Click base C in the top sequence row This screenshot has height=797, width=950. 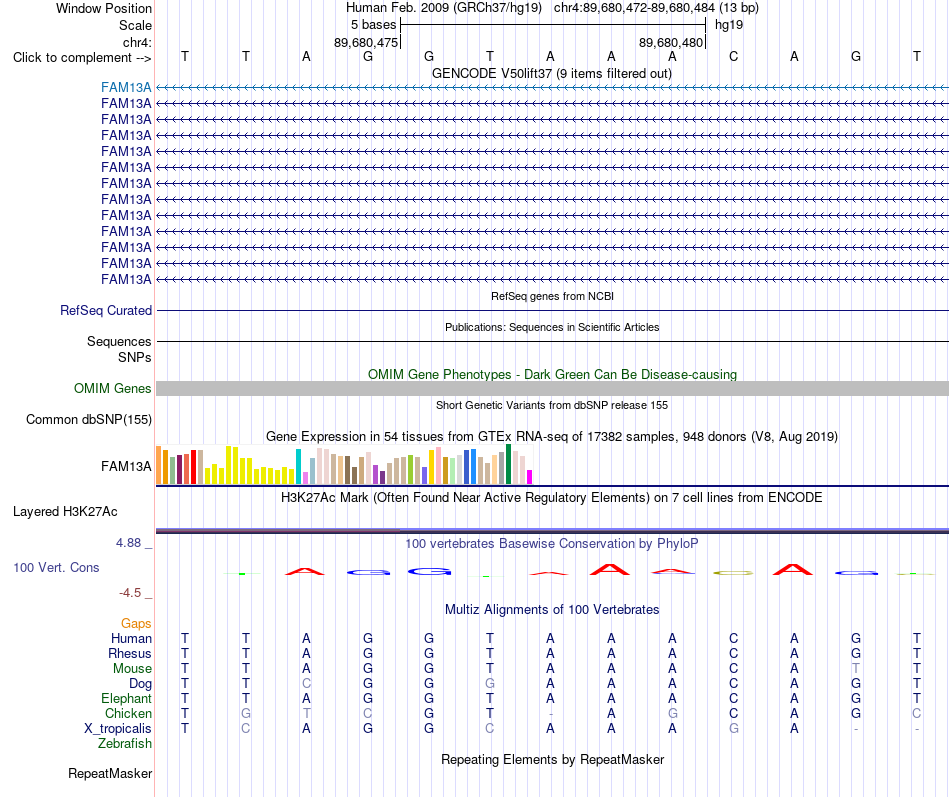[733, 56]
